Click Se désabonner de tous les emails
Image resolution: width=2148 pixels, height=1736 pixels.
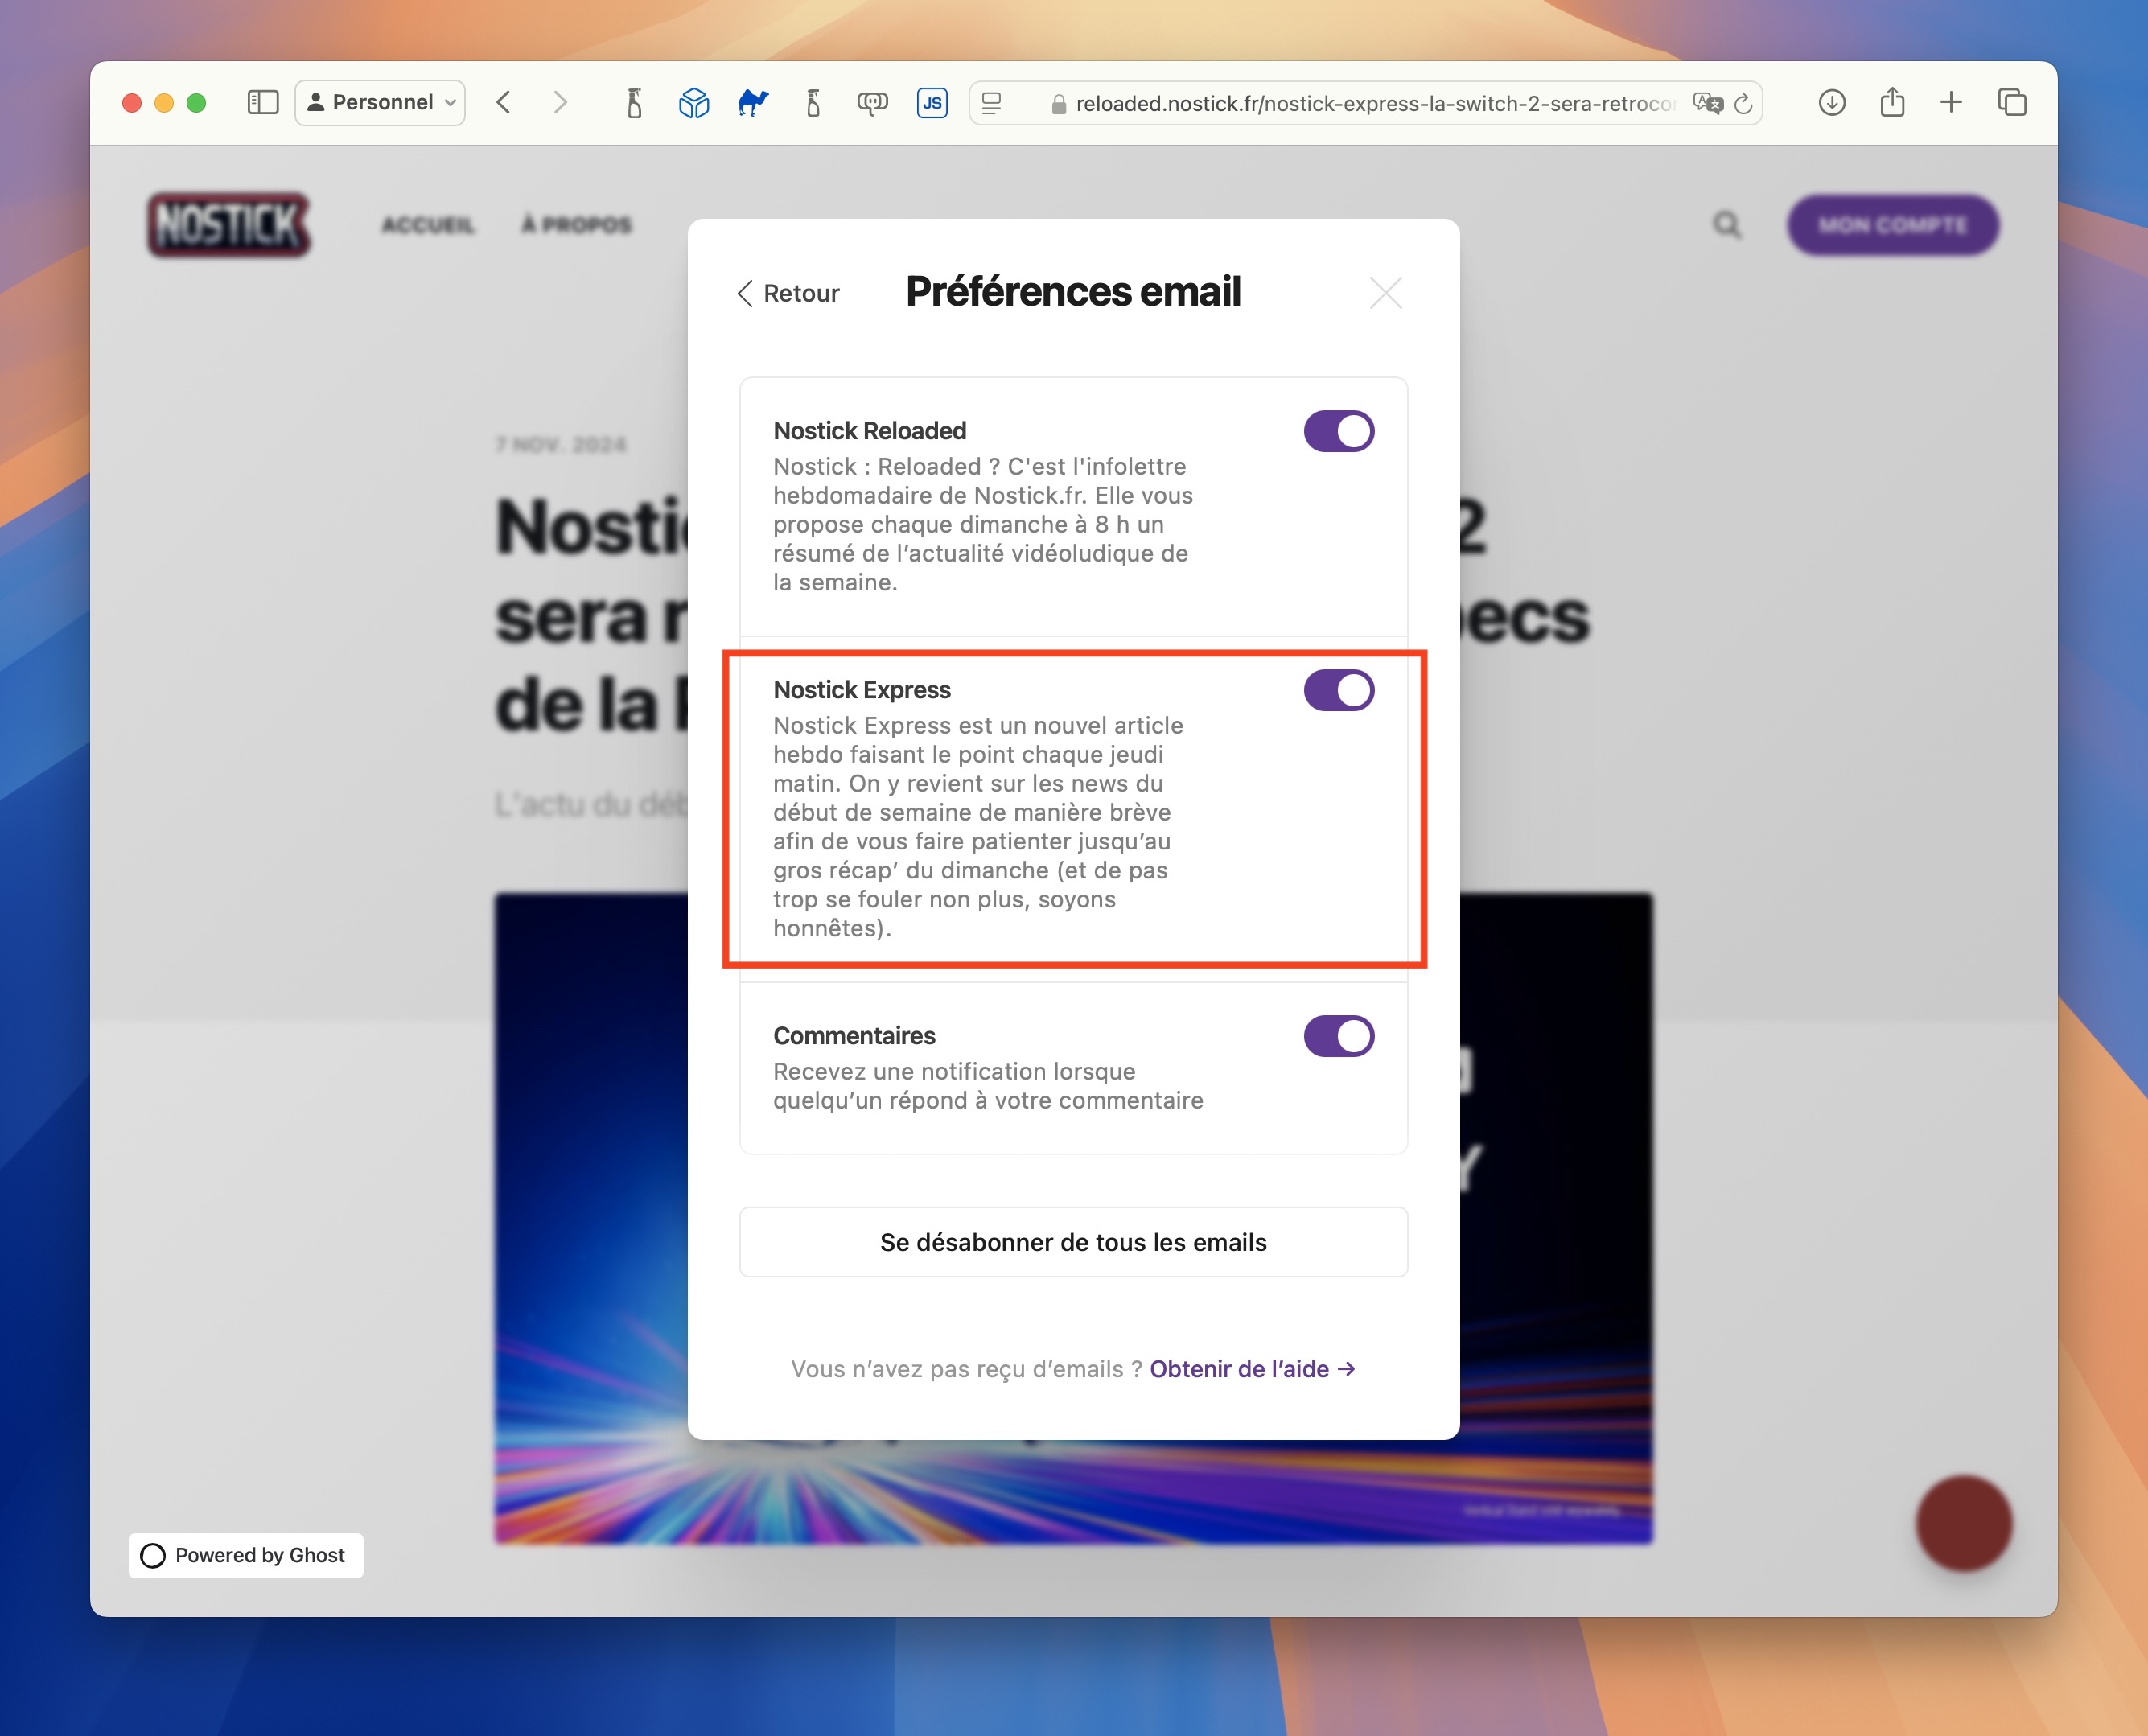[1073, 1242]
